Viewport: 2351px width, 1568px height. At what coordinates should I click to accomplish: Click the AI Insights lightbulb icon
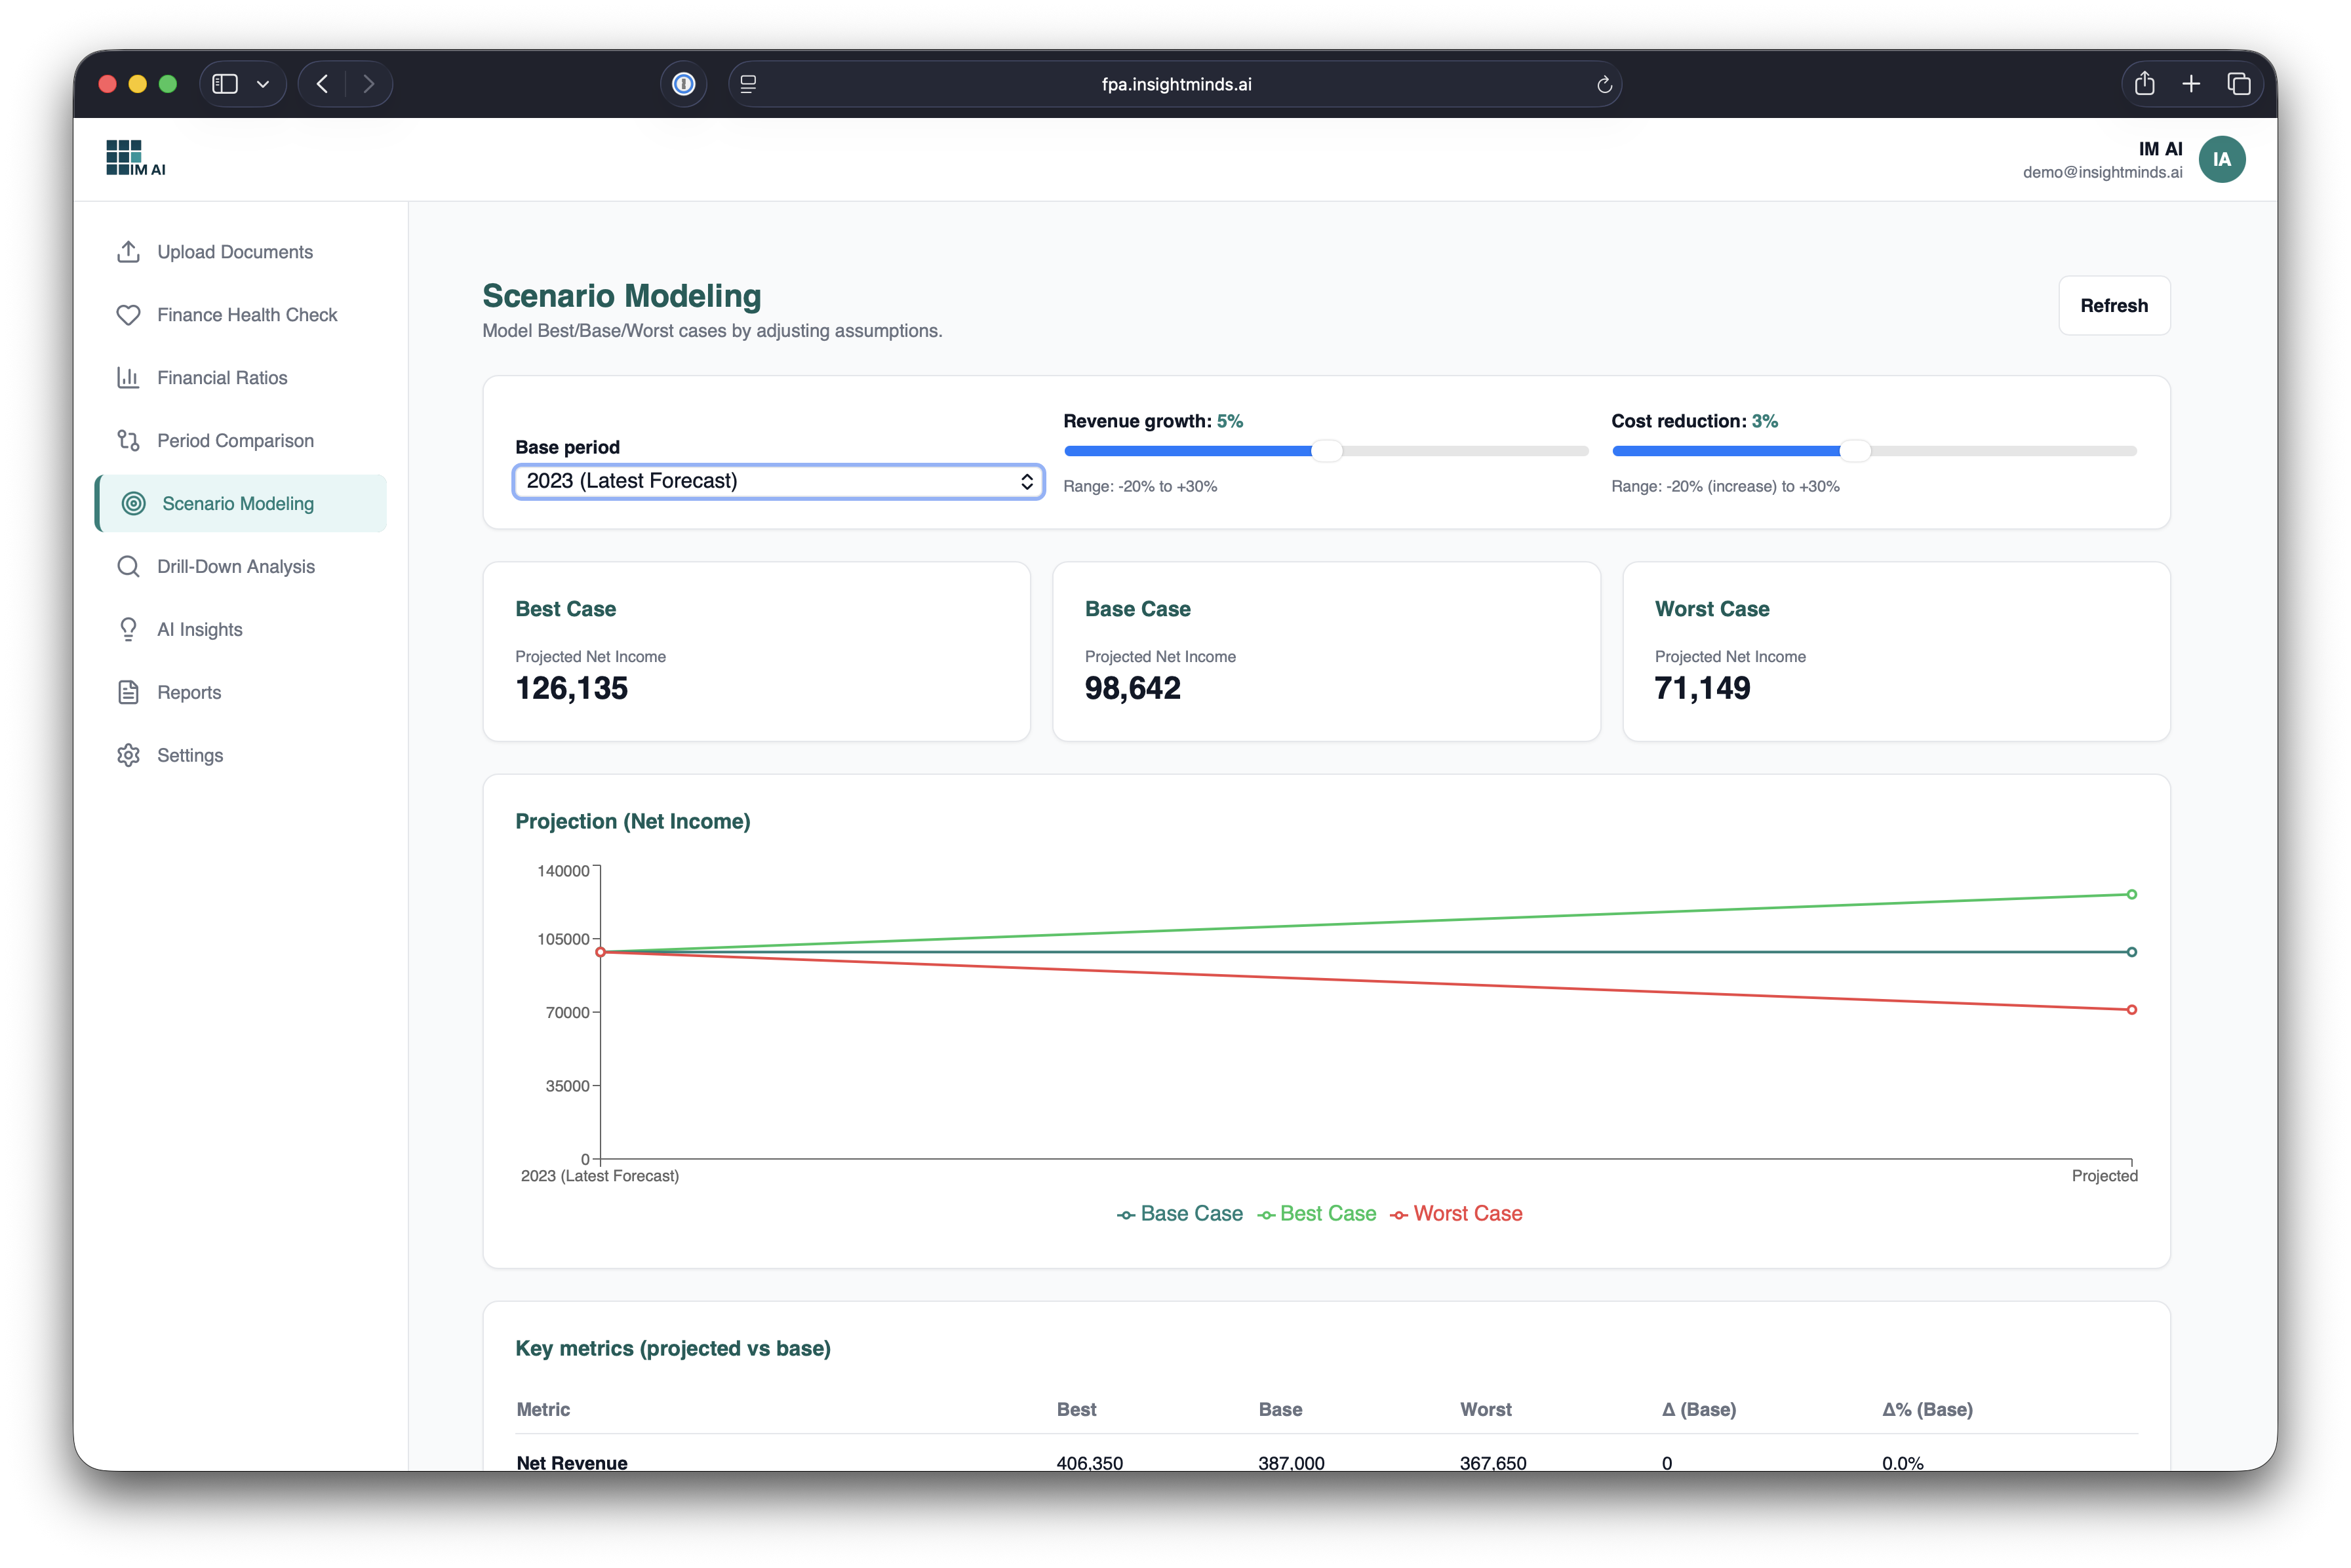tap(128, 630)
